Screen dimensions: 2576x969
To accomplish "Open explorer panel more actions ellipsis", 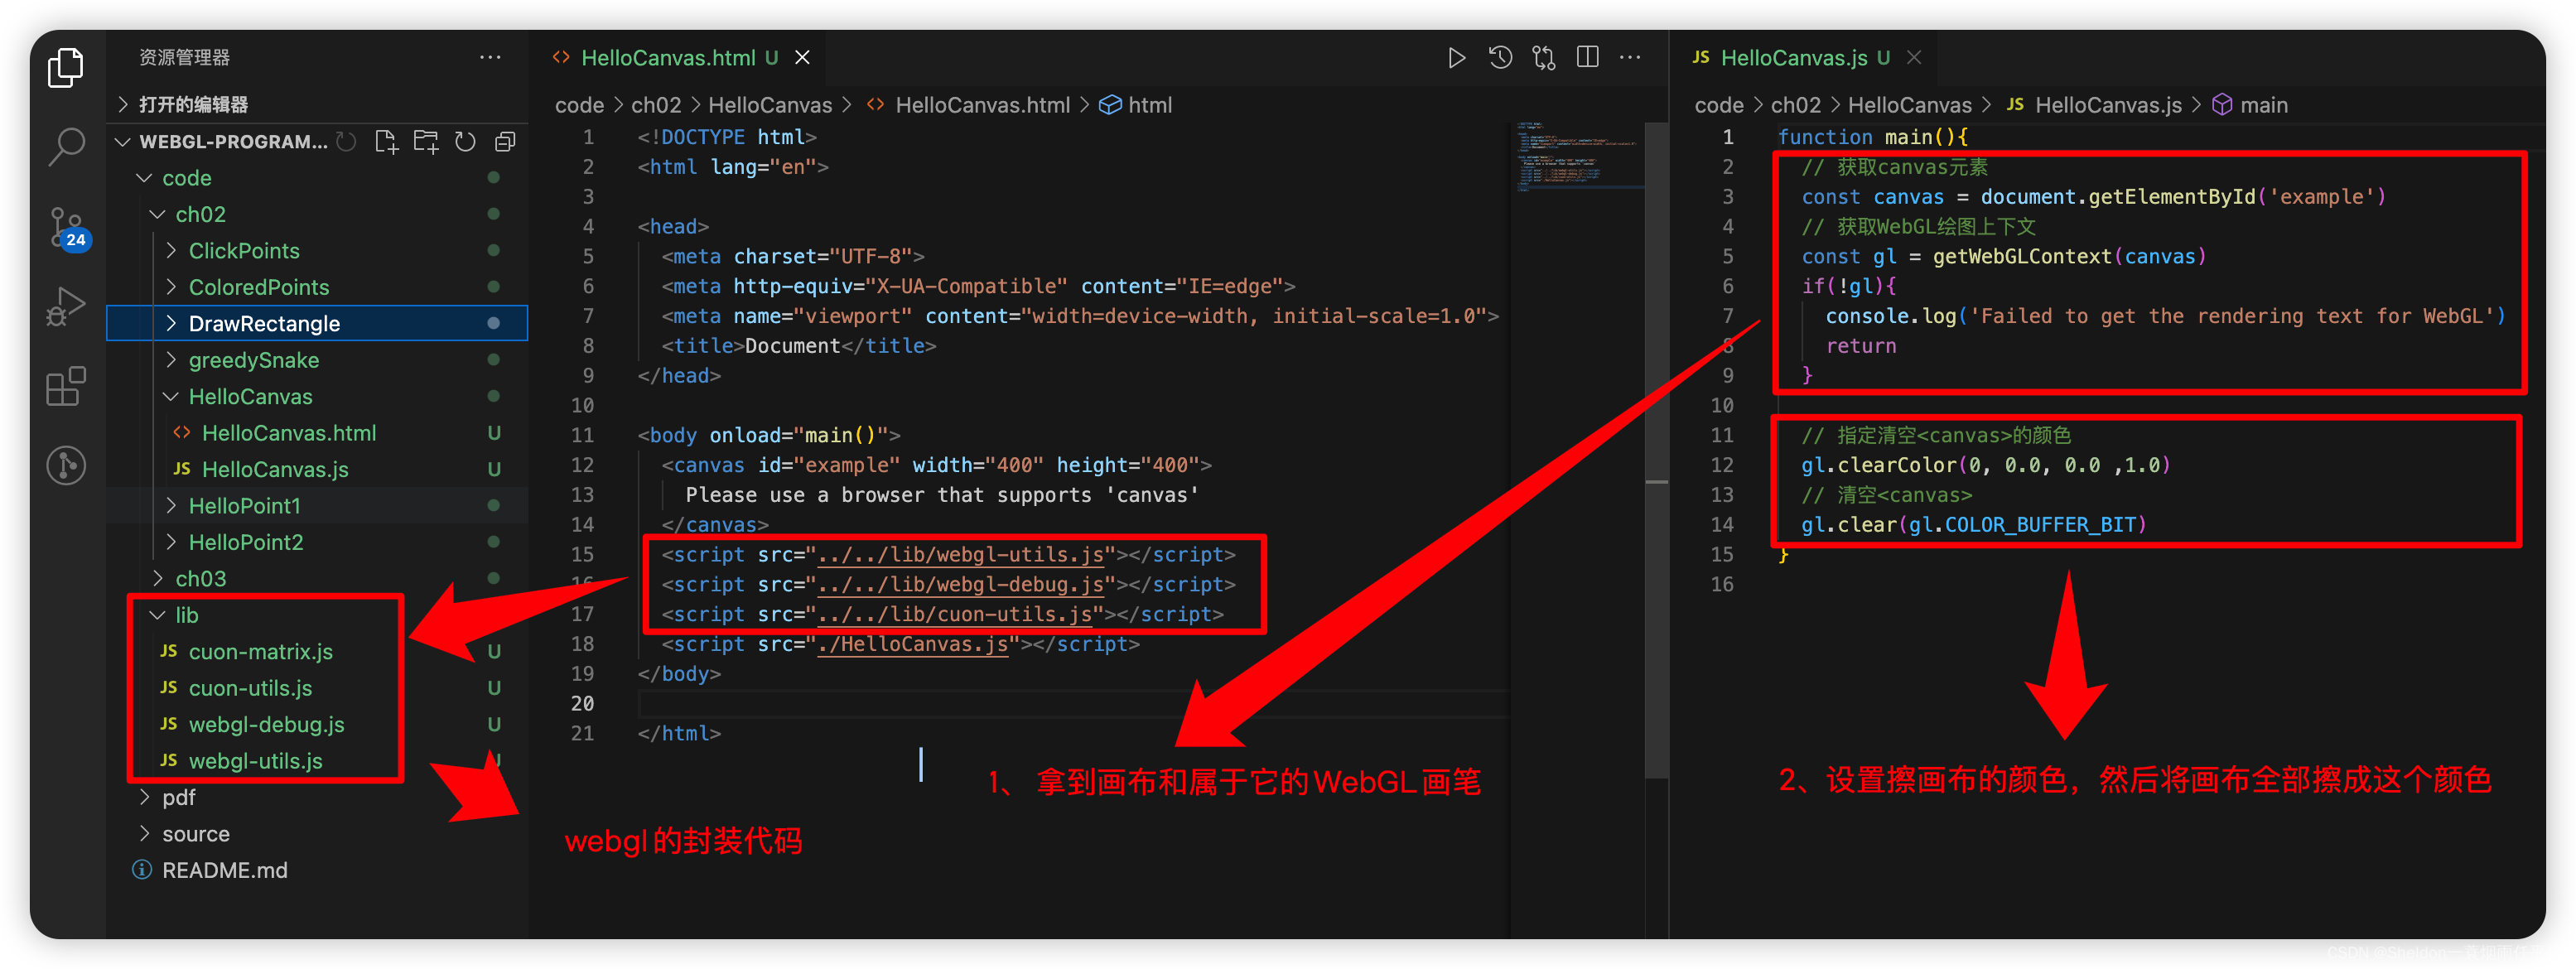I will click(489, 58).
